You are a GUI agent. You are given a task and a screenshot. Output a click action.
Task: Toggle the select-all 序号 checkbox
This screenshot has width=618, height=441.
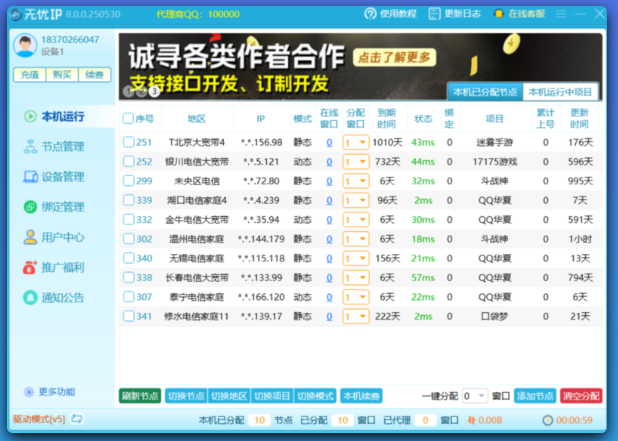[x=128, y=118]
